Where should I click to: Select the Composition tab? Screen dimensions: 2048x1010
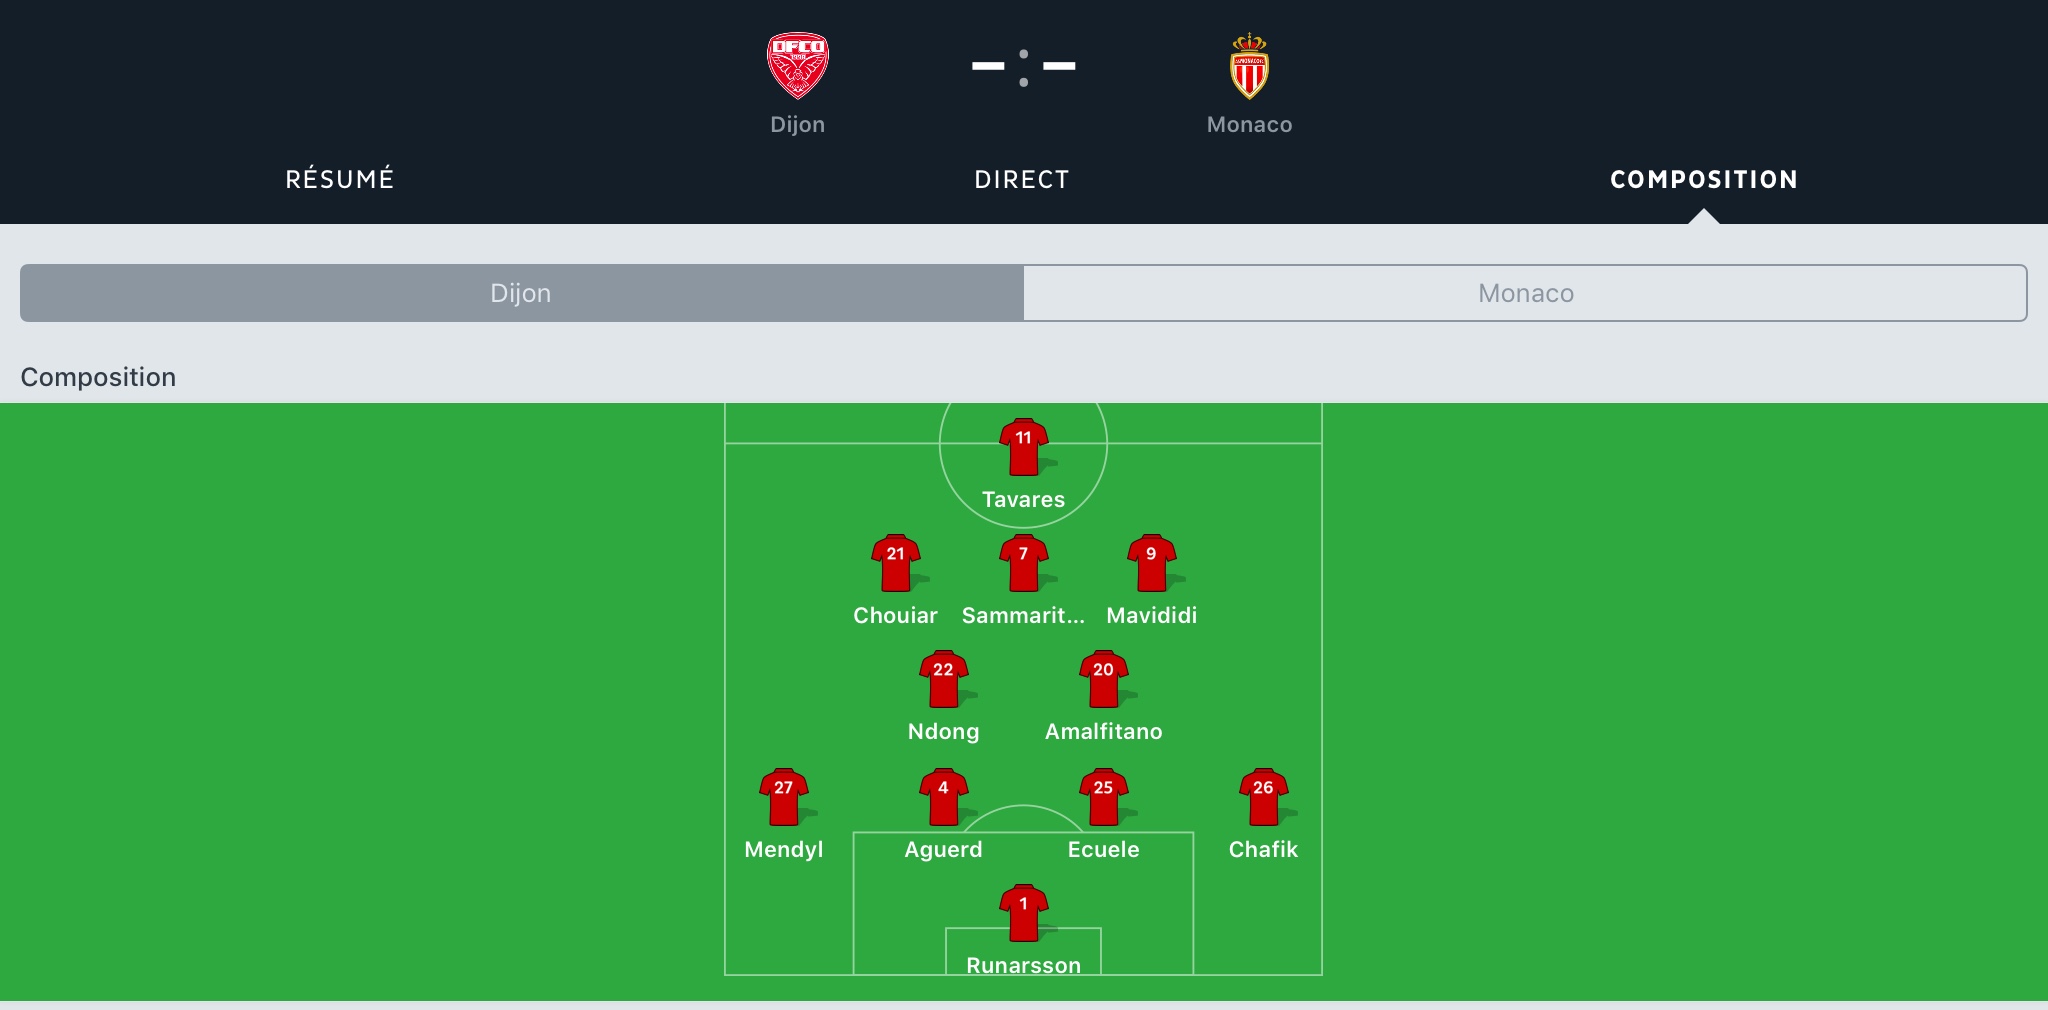(1703, 179)
